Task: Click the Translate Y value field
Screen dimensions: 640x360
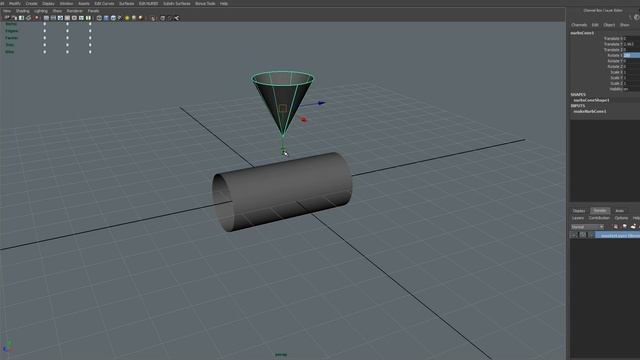Action: (x=631, y=44)
